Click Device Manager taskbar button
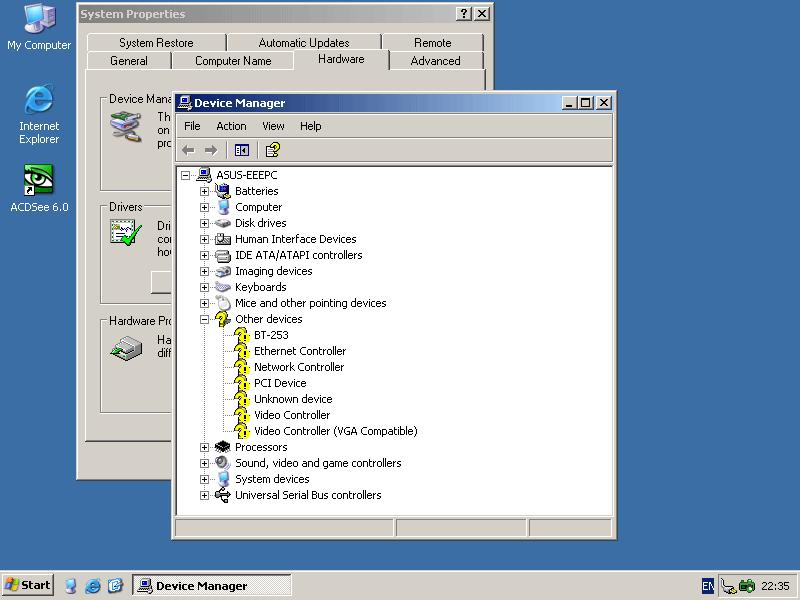Screen dimensions: 800x600 [x=212, y=585]
